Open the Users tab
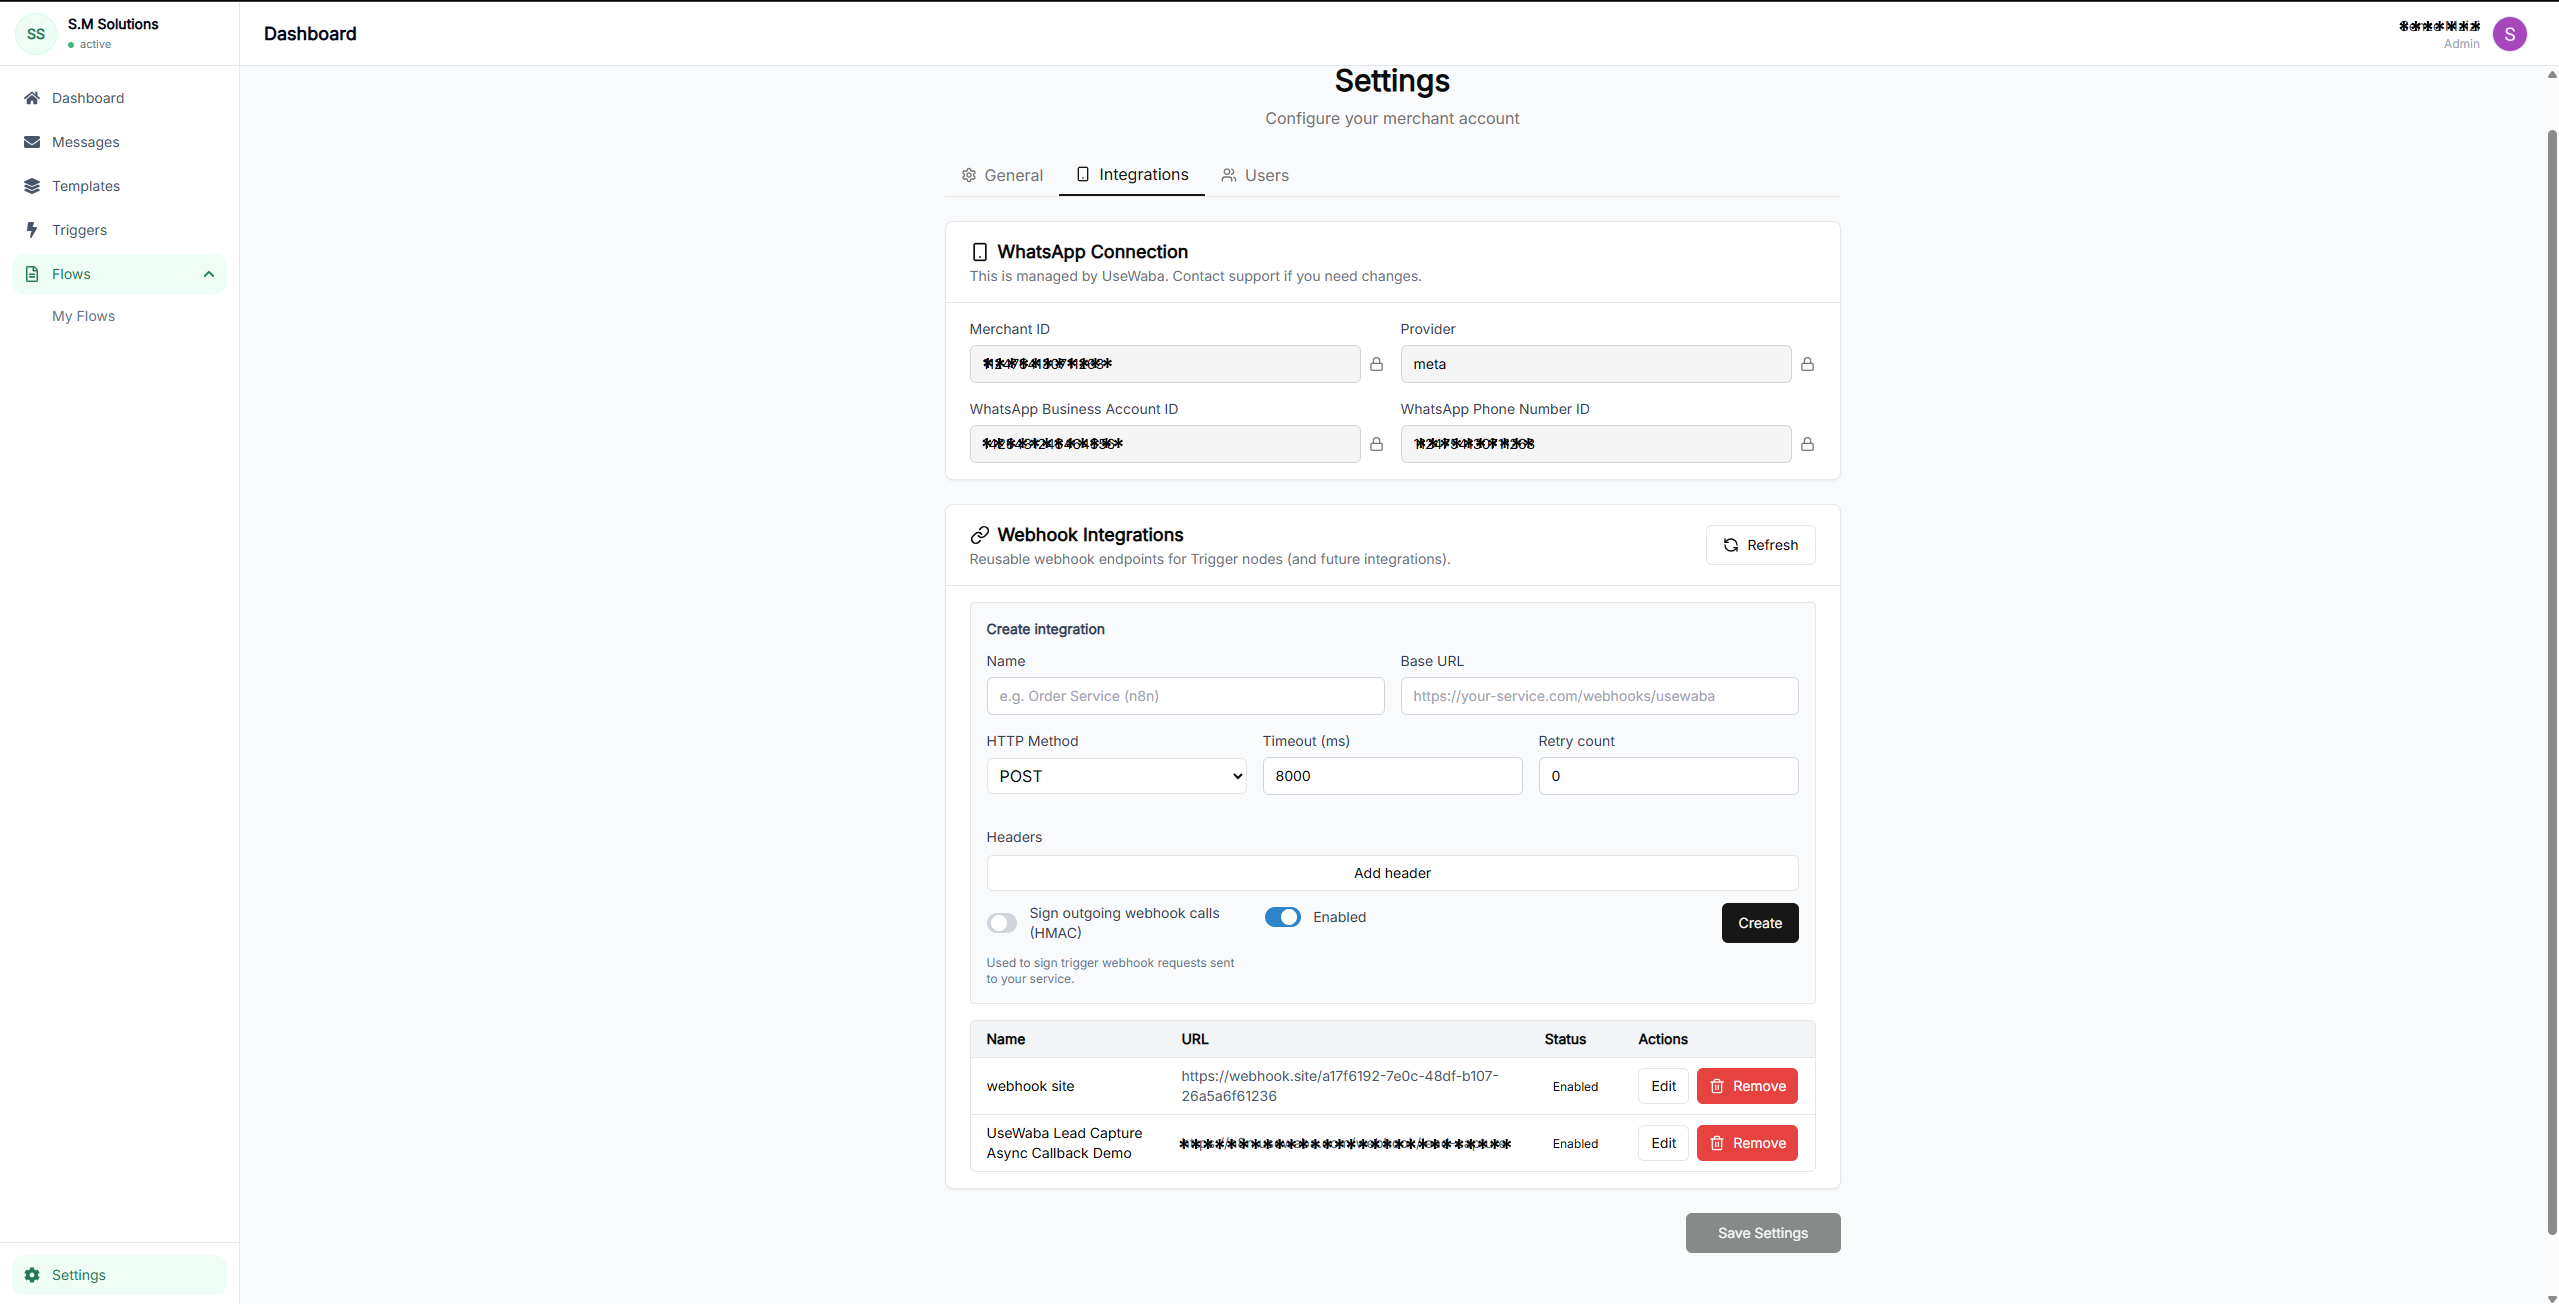The image size is (2559, 1304). click(x=1254, y=175)
